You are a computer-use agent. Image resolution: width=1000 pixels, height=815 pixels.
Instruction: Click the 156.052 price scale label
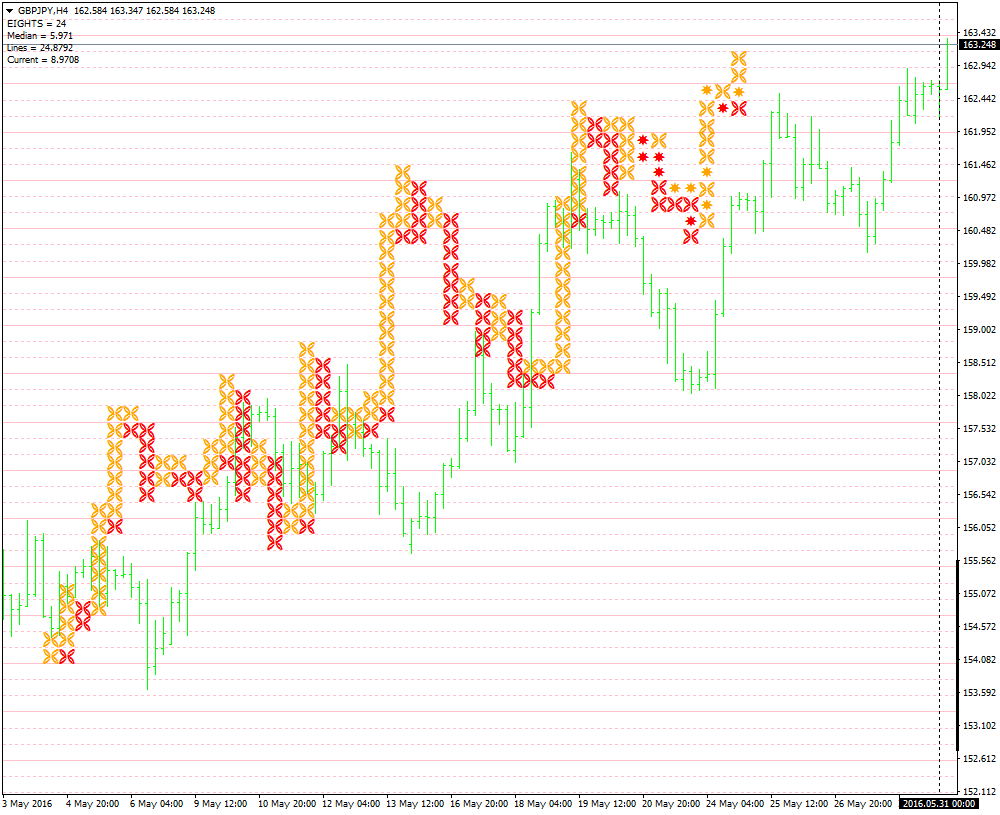pyautogui.click(x=979, y=527)
